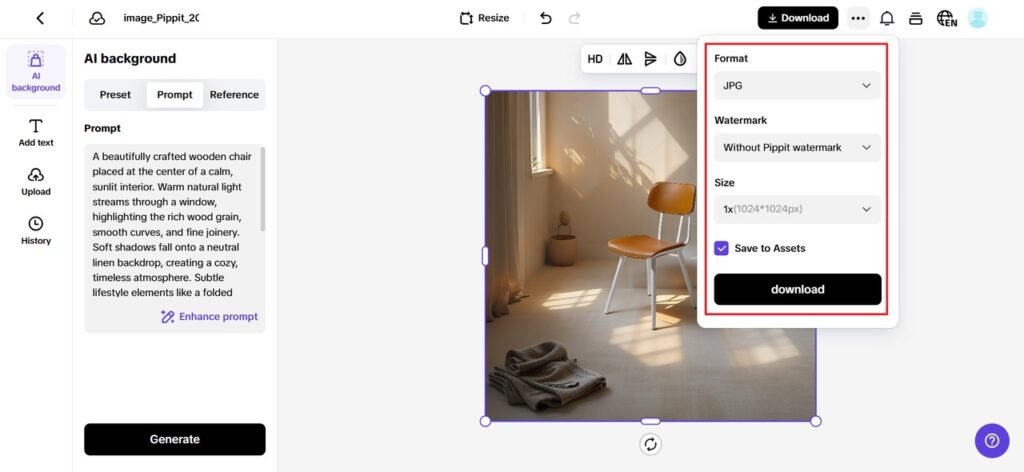Flip the image horizontally
Image resolution: width=1024 pixels, height=472 pixels.
pyautogui.click(x=624, y=59)
